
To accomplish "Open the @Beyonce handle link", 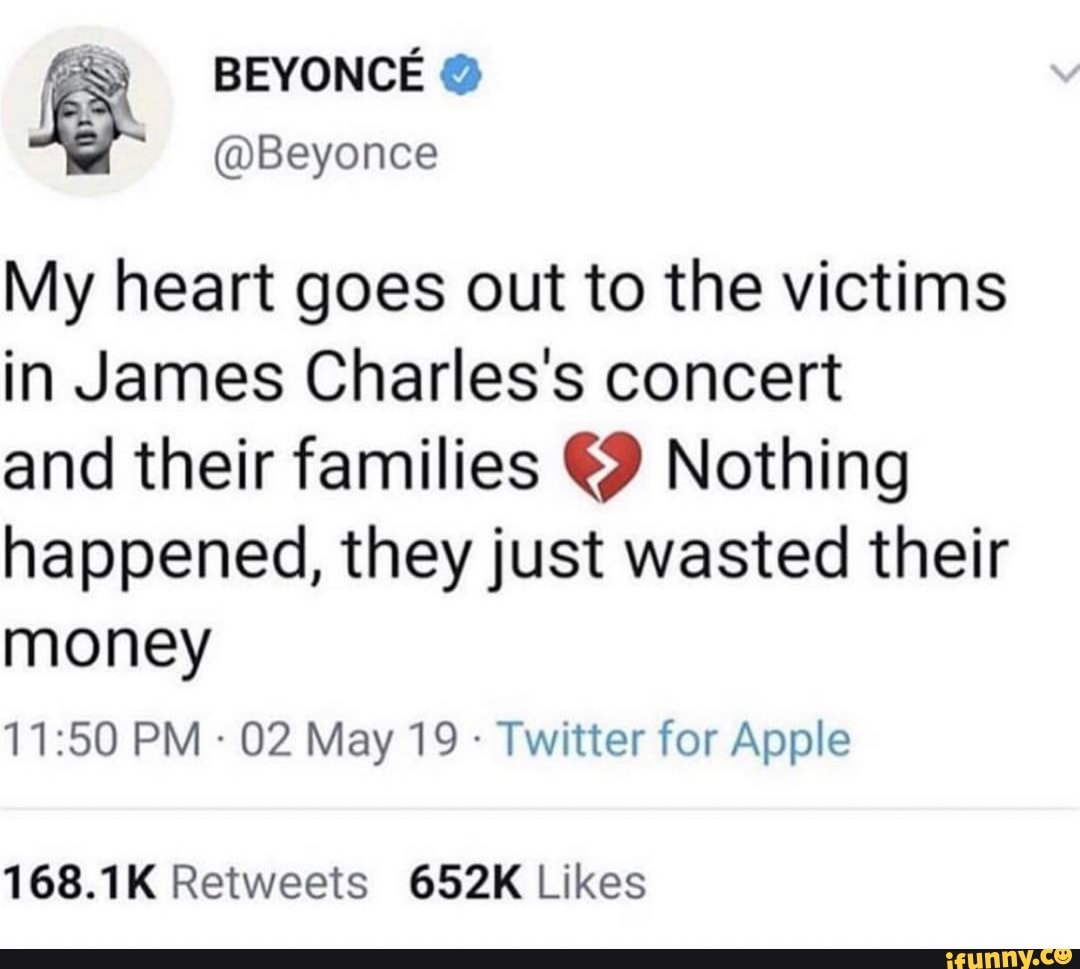I will 326,154.
